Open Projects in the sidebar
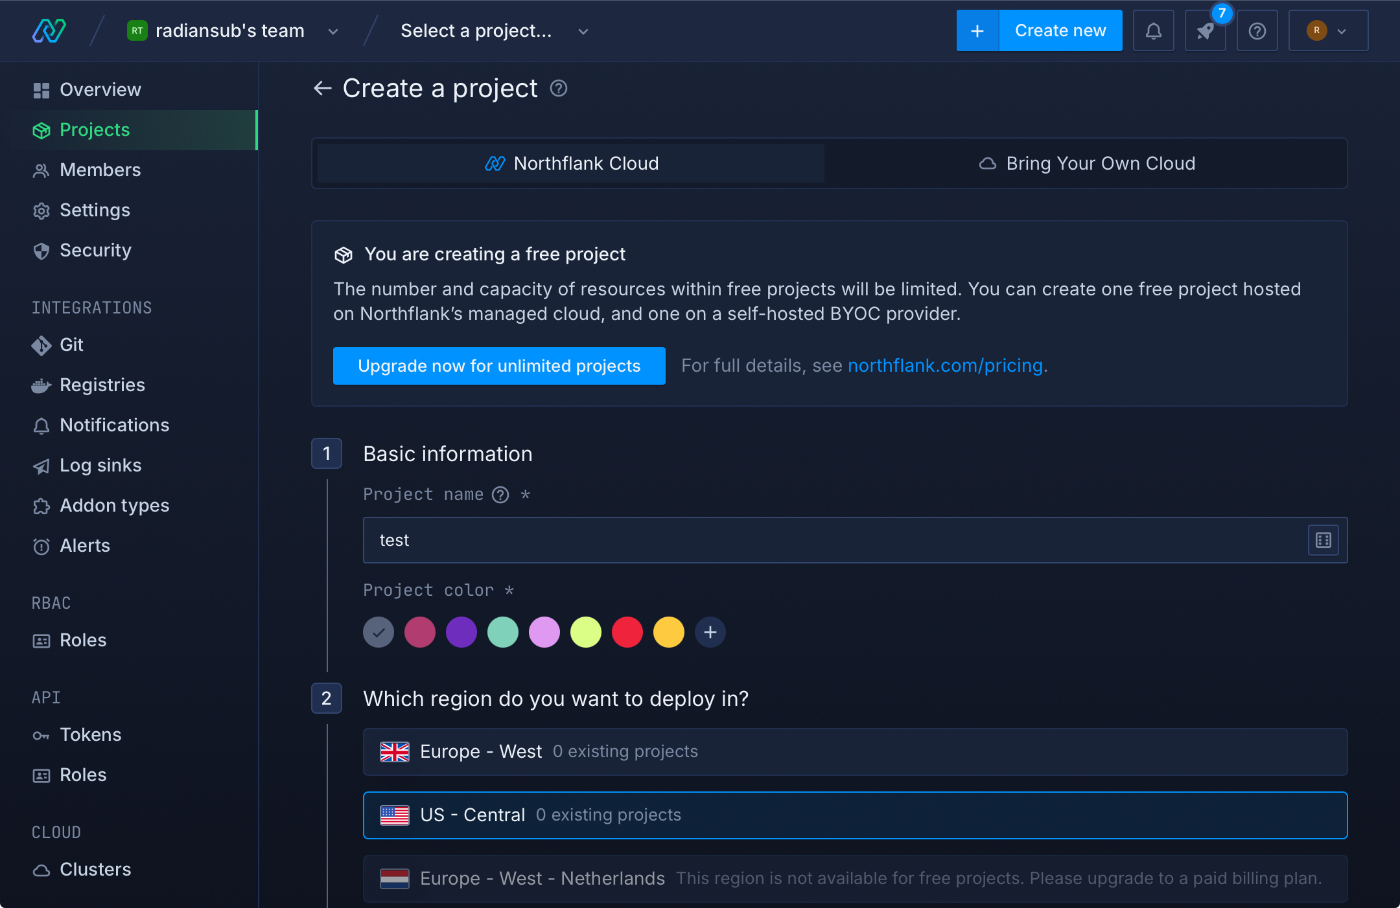The width and height of the screenshot is (1400, 908). 129,130
